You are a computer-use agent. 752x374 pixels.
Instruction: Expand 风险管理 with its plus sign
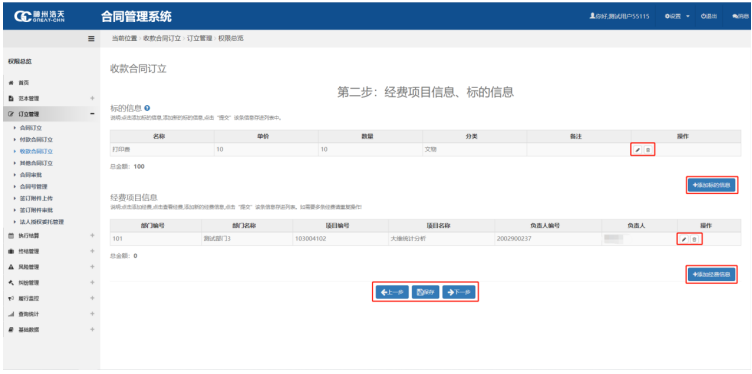click(x=92, y=267)
